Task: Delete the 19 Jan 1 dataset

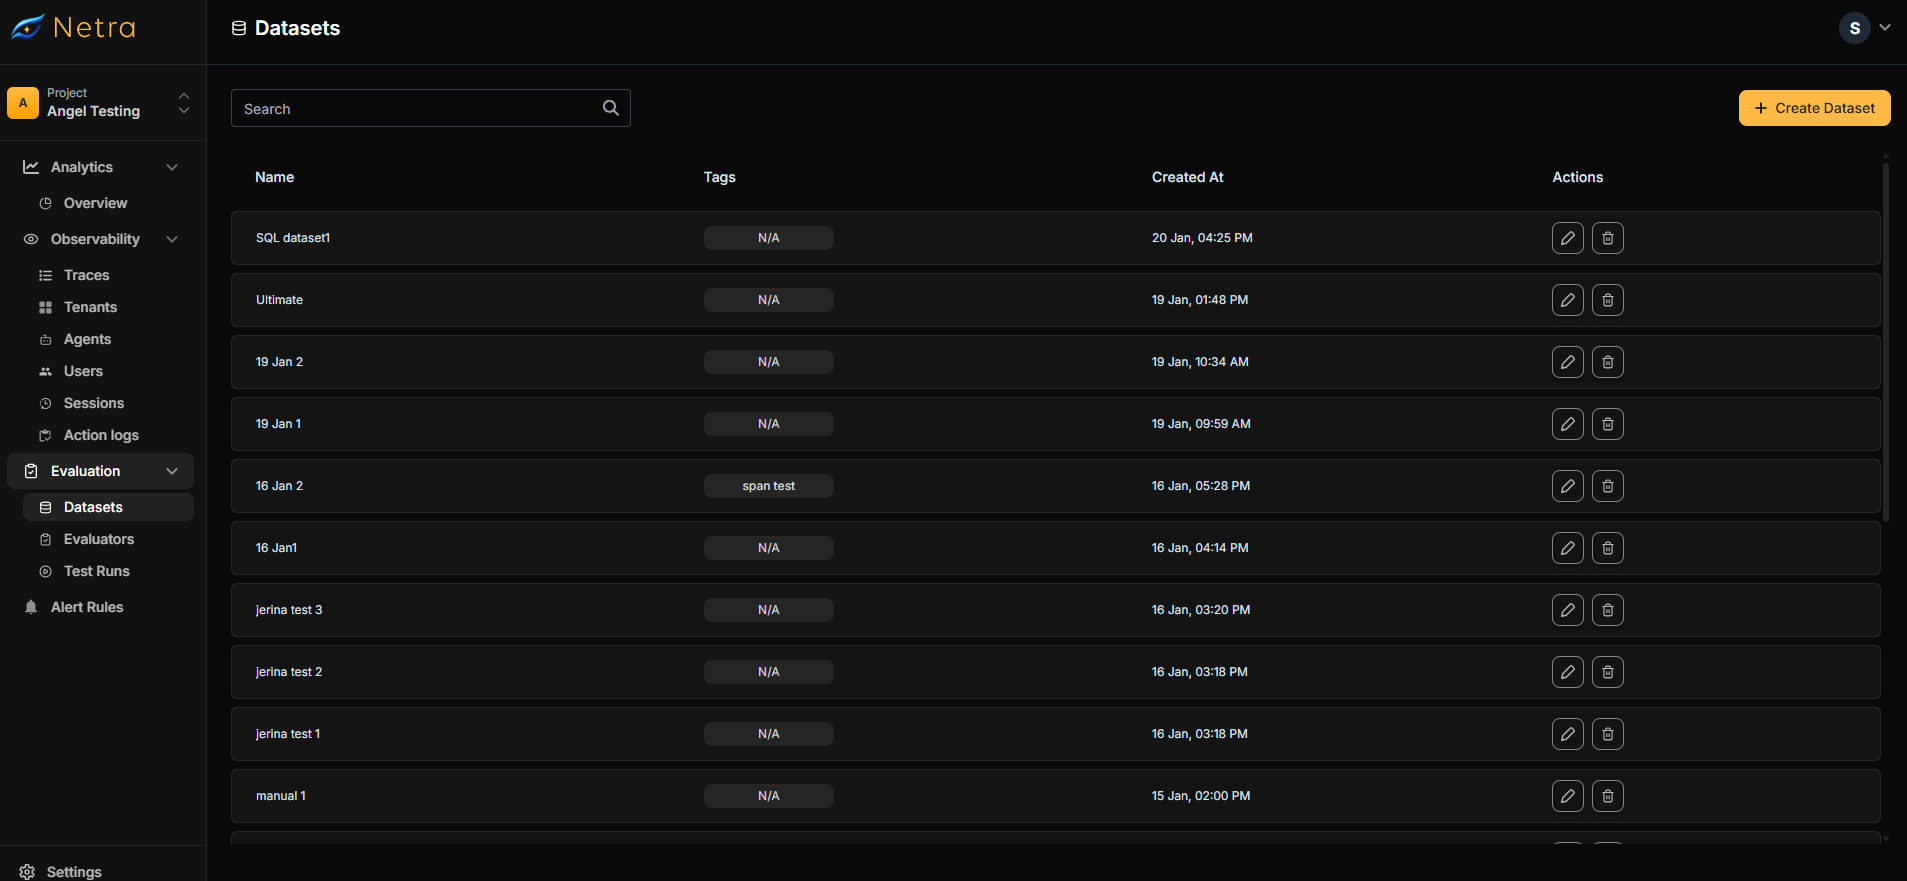Action: tap(1607, 424)
